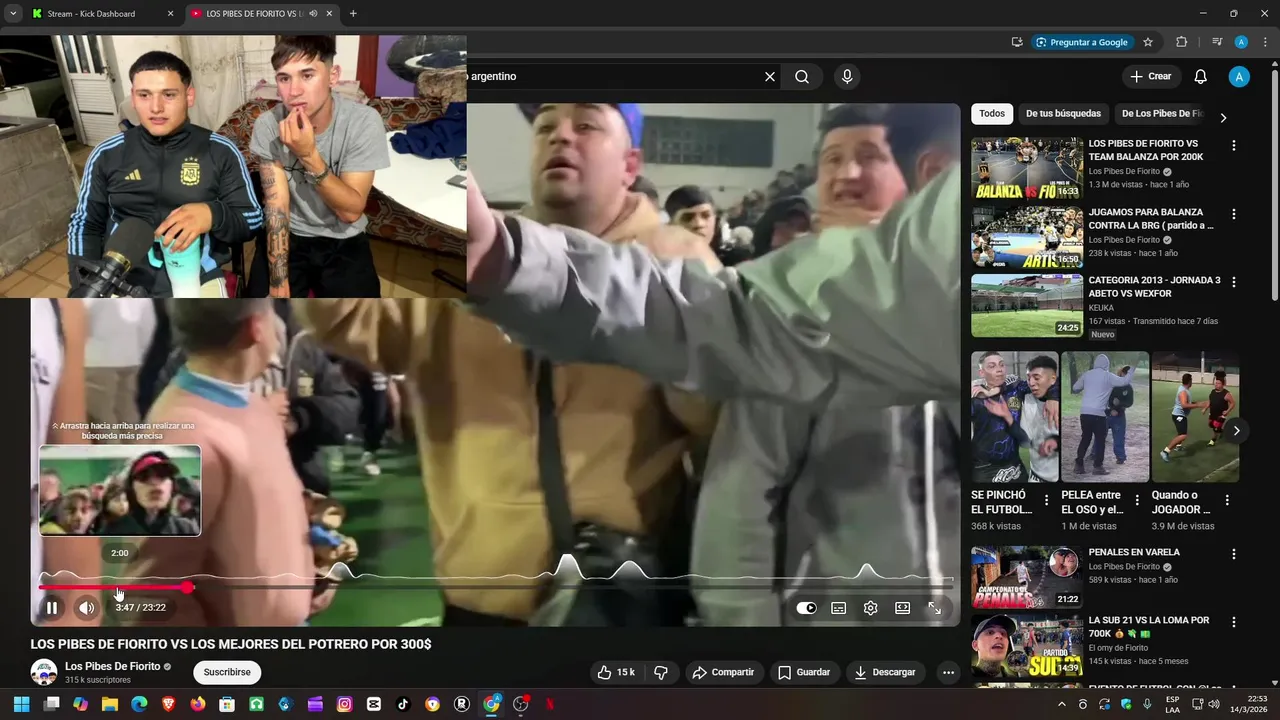Save the video with Guardar

804,672
